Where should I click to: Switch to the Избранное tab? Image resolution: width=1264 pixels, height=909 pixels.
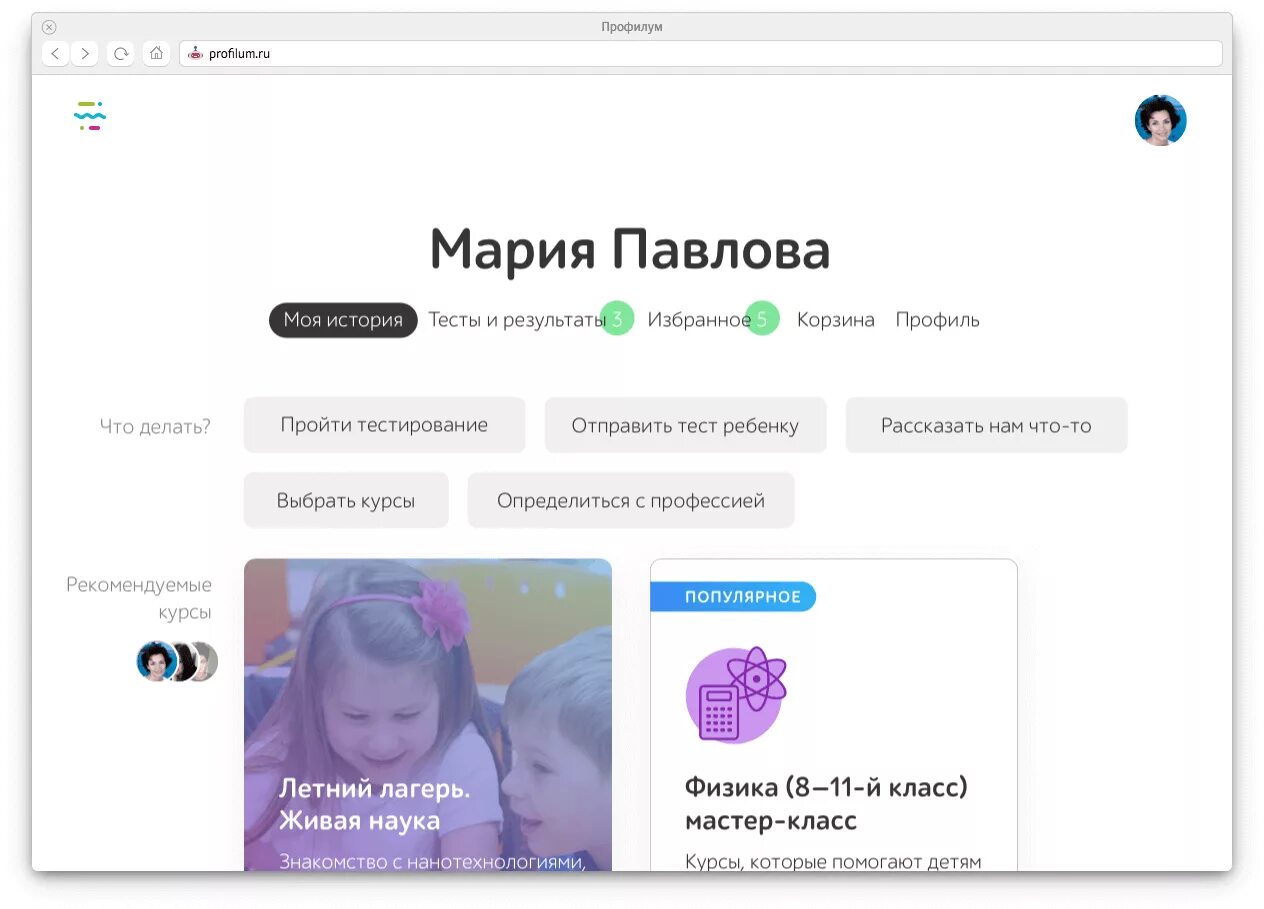pyautogui.click(x=699, y=320)
